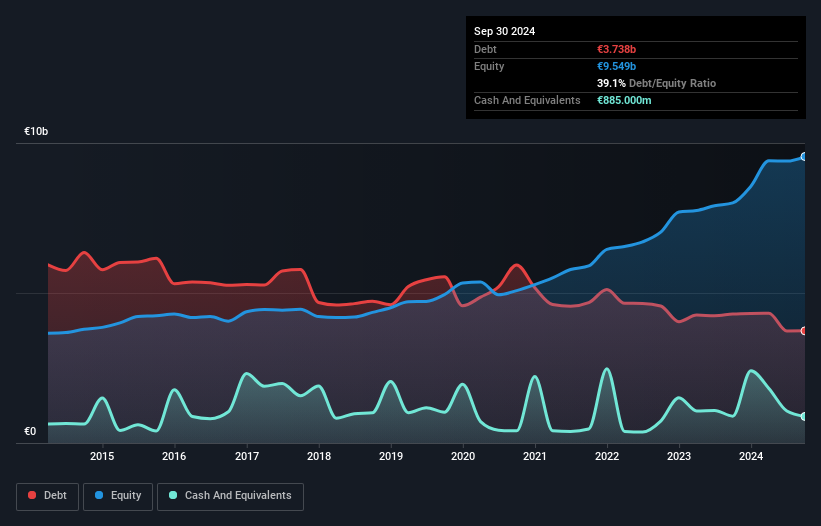Screen dimensions: 821x526
Task: Click the Debt row label in tooltip
Action: tap(485, 49)
